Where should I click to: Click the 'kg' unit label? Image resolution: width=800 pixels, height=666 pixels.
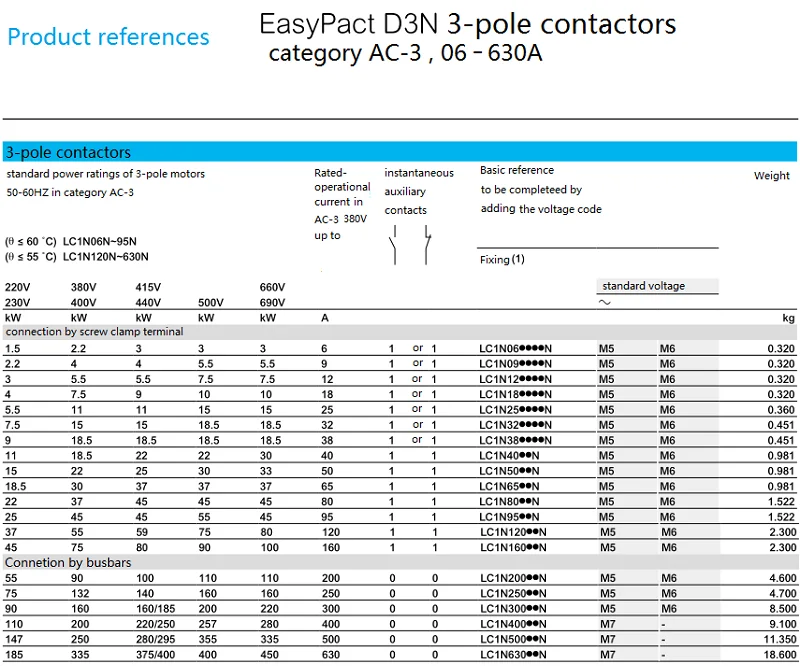point(789,318)
